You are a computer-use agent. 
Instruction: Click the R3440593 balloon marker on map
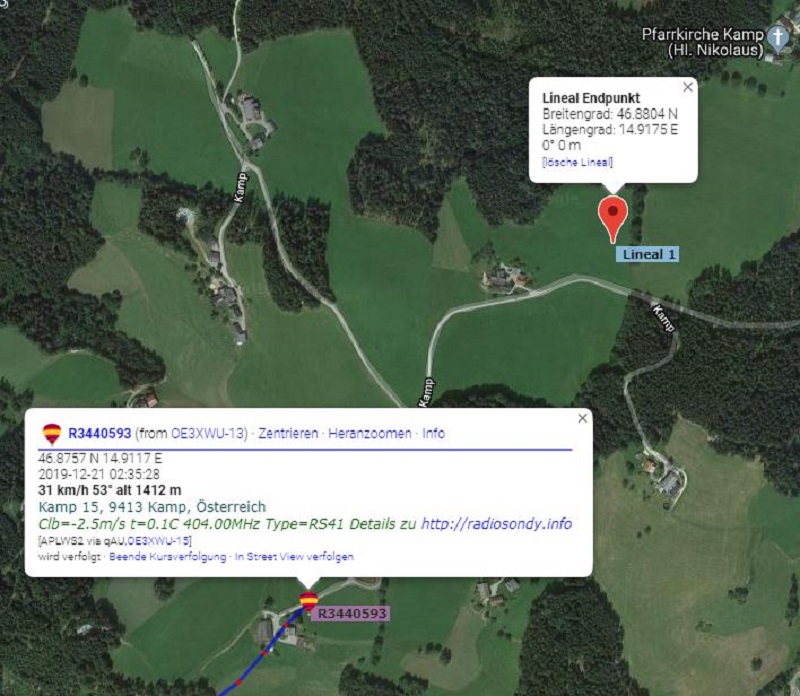pyautogui.click(x=308, y=601)
